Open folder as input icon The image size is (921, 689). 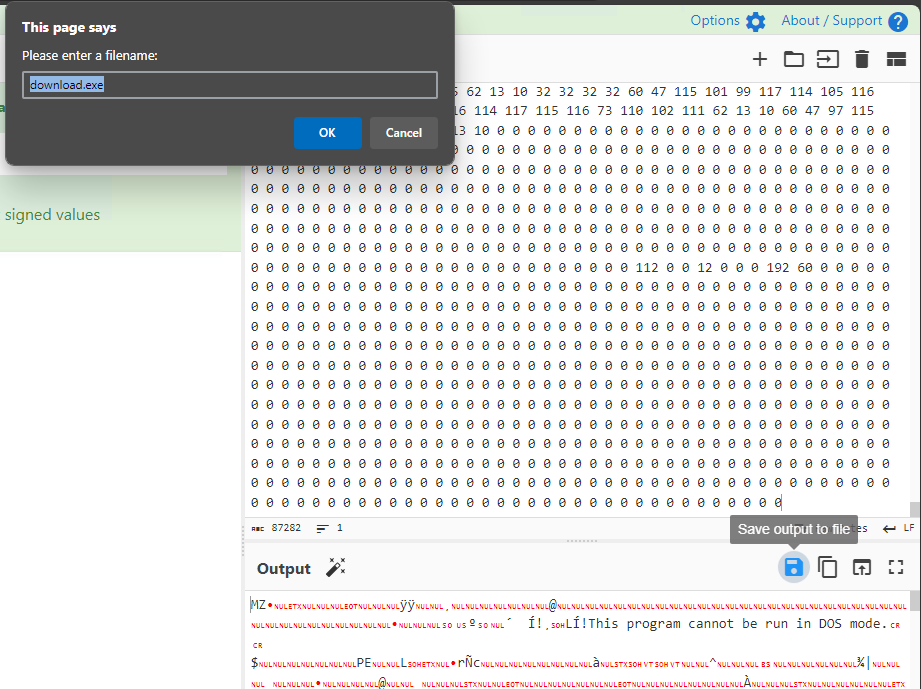click(794, 59)
